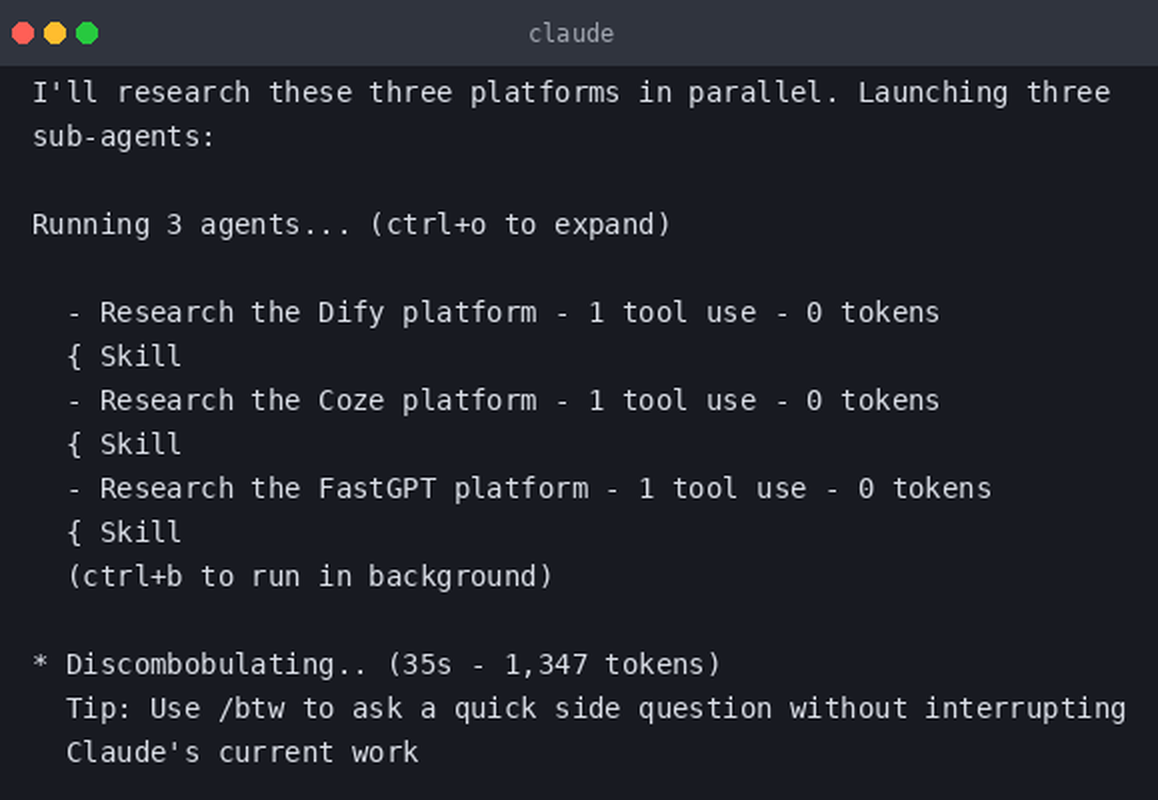The height and width of the screenshot is (800, 1158).
Task: Click the yellow minimize window button
Action: click(x=55, y=33)
